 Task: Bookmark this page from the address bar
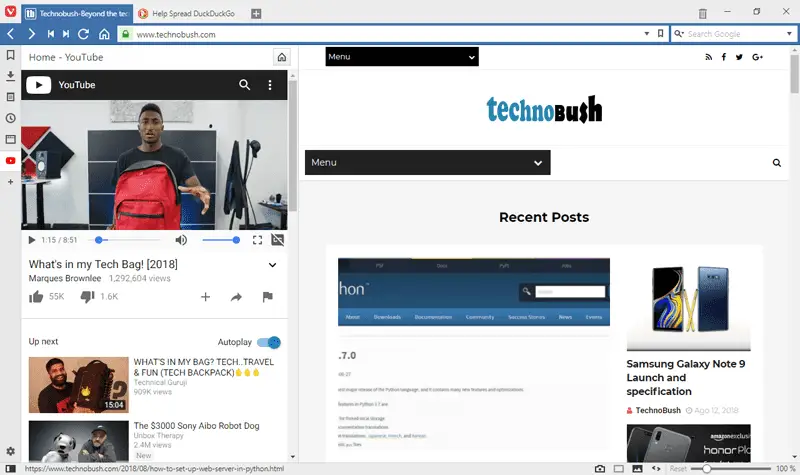pos(660,34)
